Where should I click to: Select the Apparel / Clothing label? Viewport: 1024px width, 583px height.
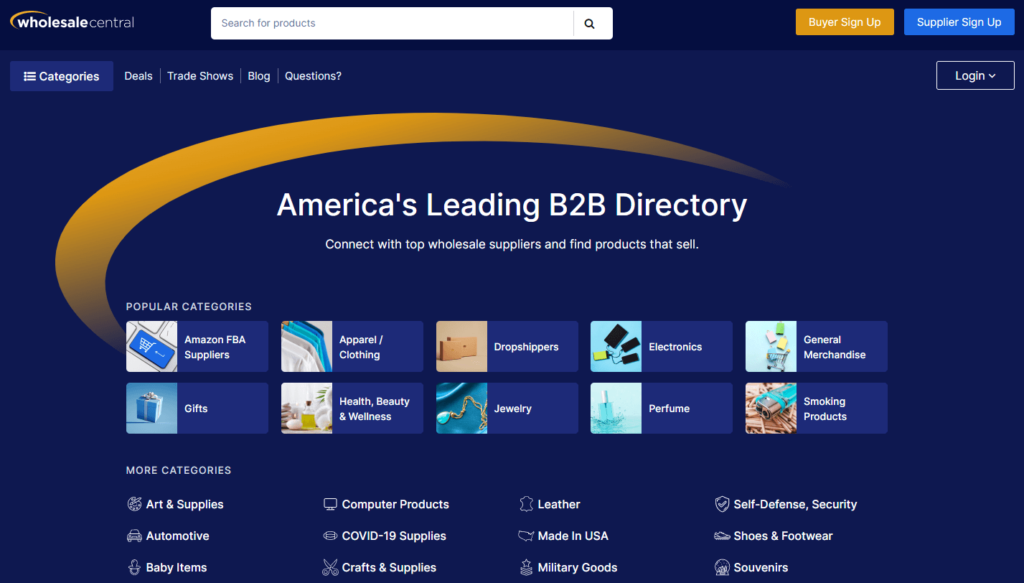(x=360, y=347)
